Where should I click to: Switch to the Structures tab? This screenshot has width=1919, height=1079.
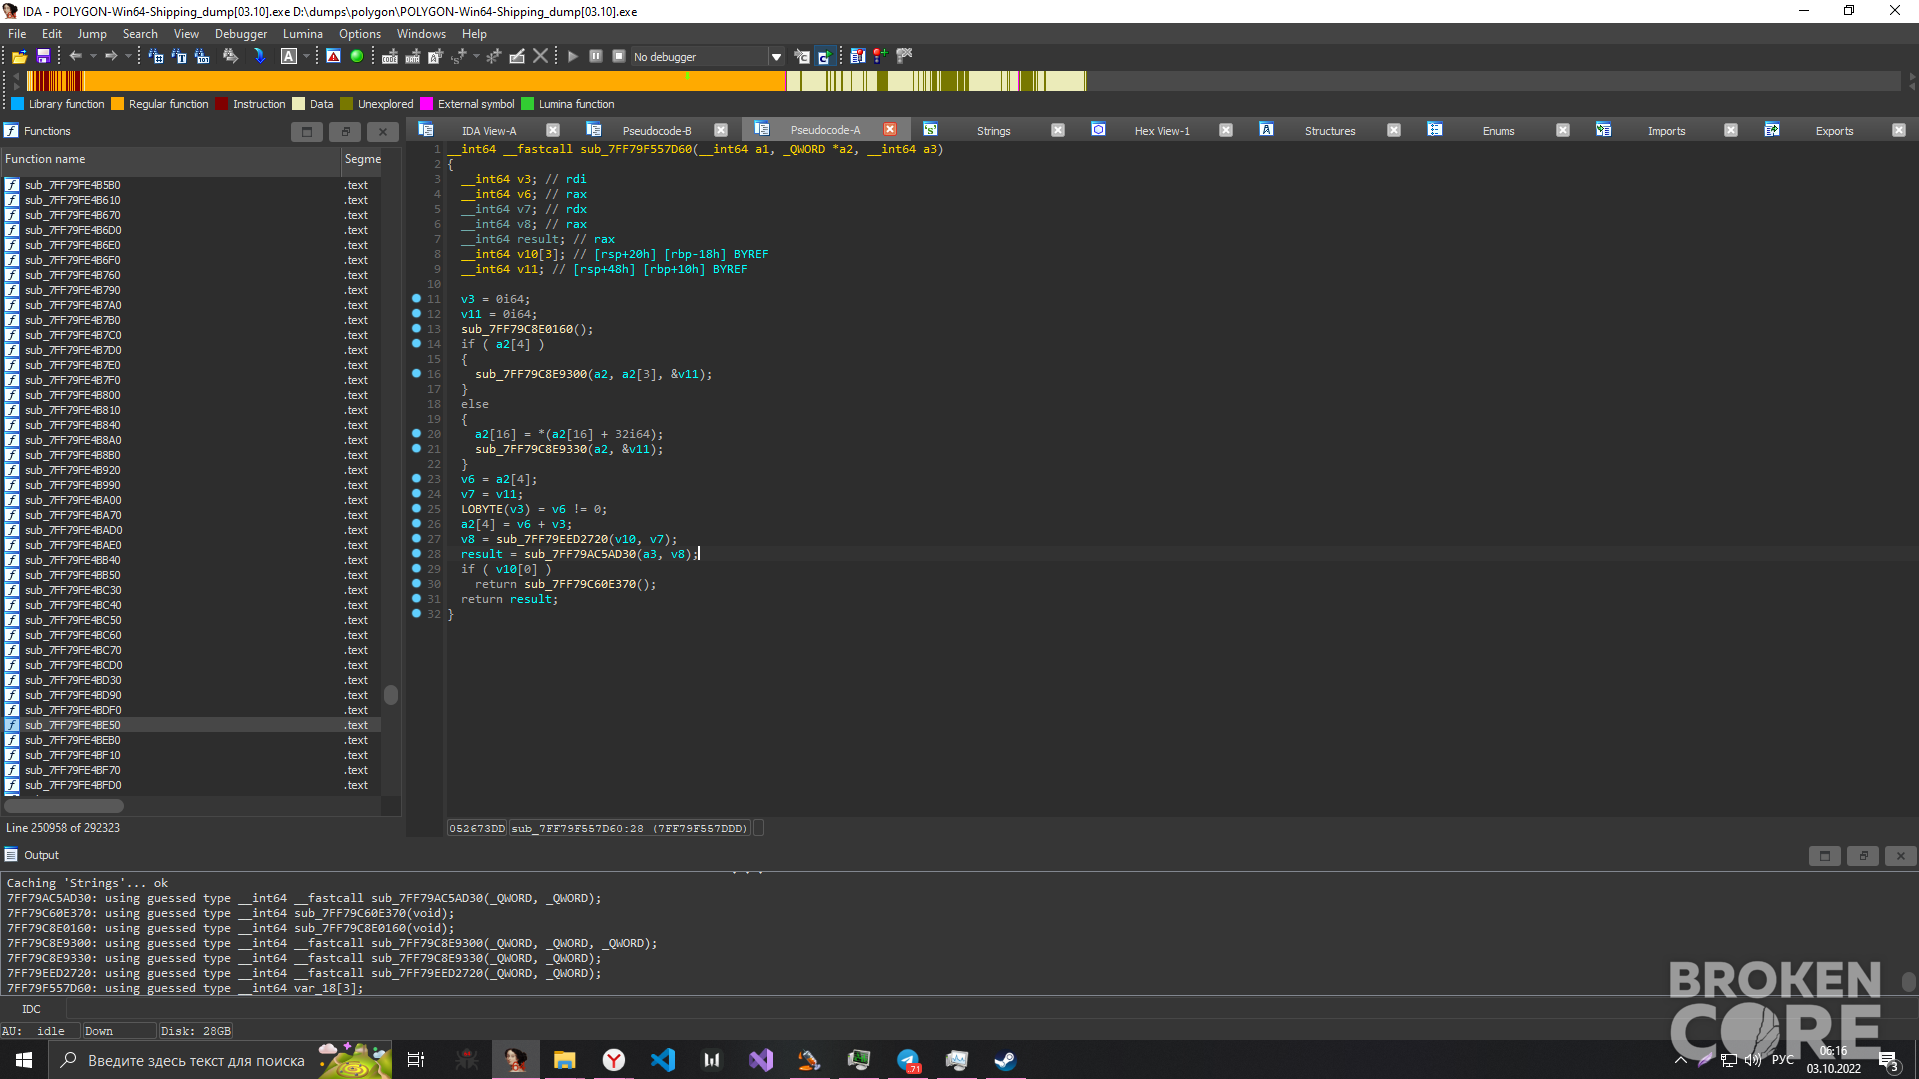[1329, 130]
